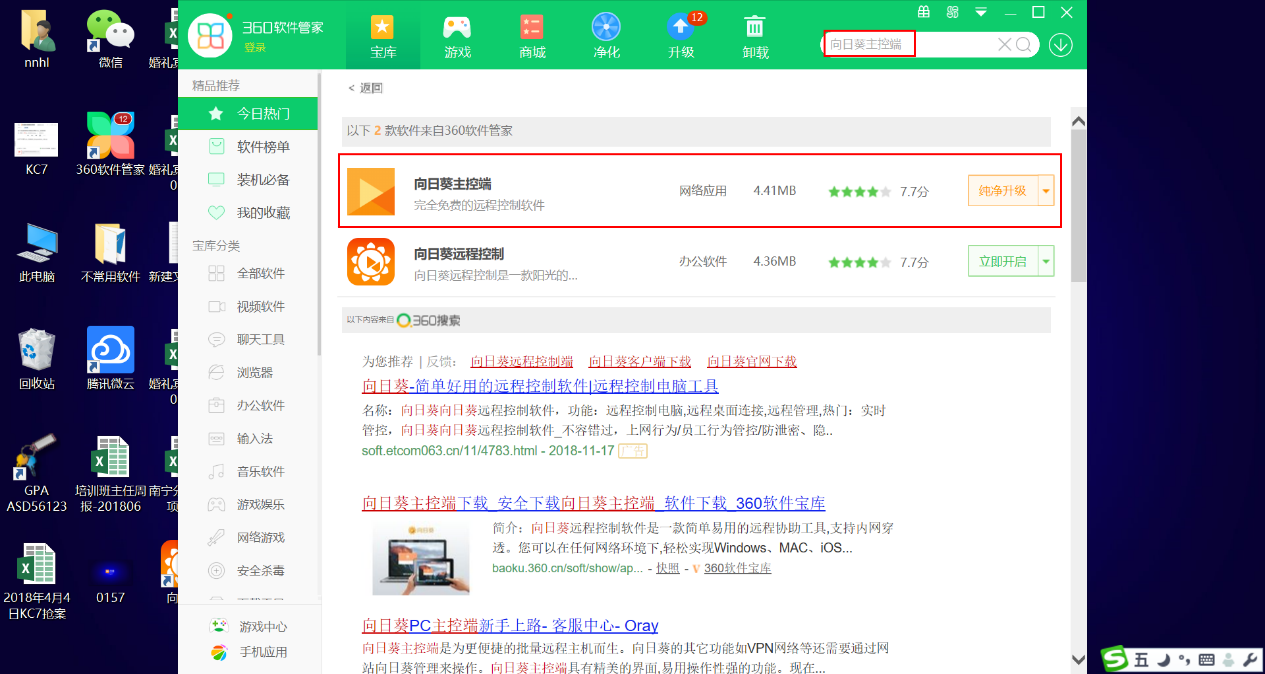The image size is (1265, 674).
Task: Click the gift icon in title bar
Action: pos(923,12)
